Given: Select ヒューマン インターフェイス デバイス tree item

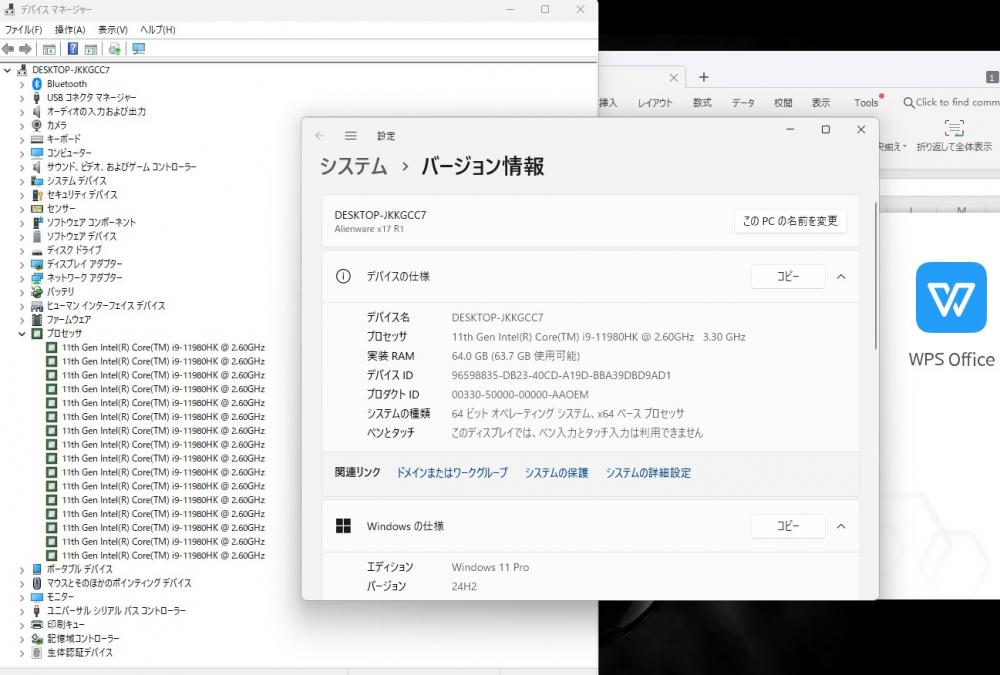Looking at the screenshot, I should pos(106,306).
